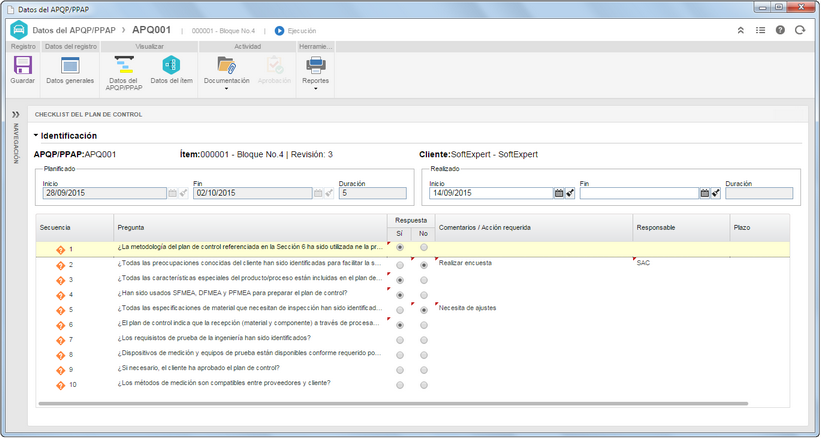Clear the Realizado Fin date with the eraser icon
The width and height of the screenshot is (821, 438).
click(715, 193)
